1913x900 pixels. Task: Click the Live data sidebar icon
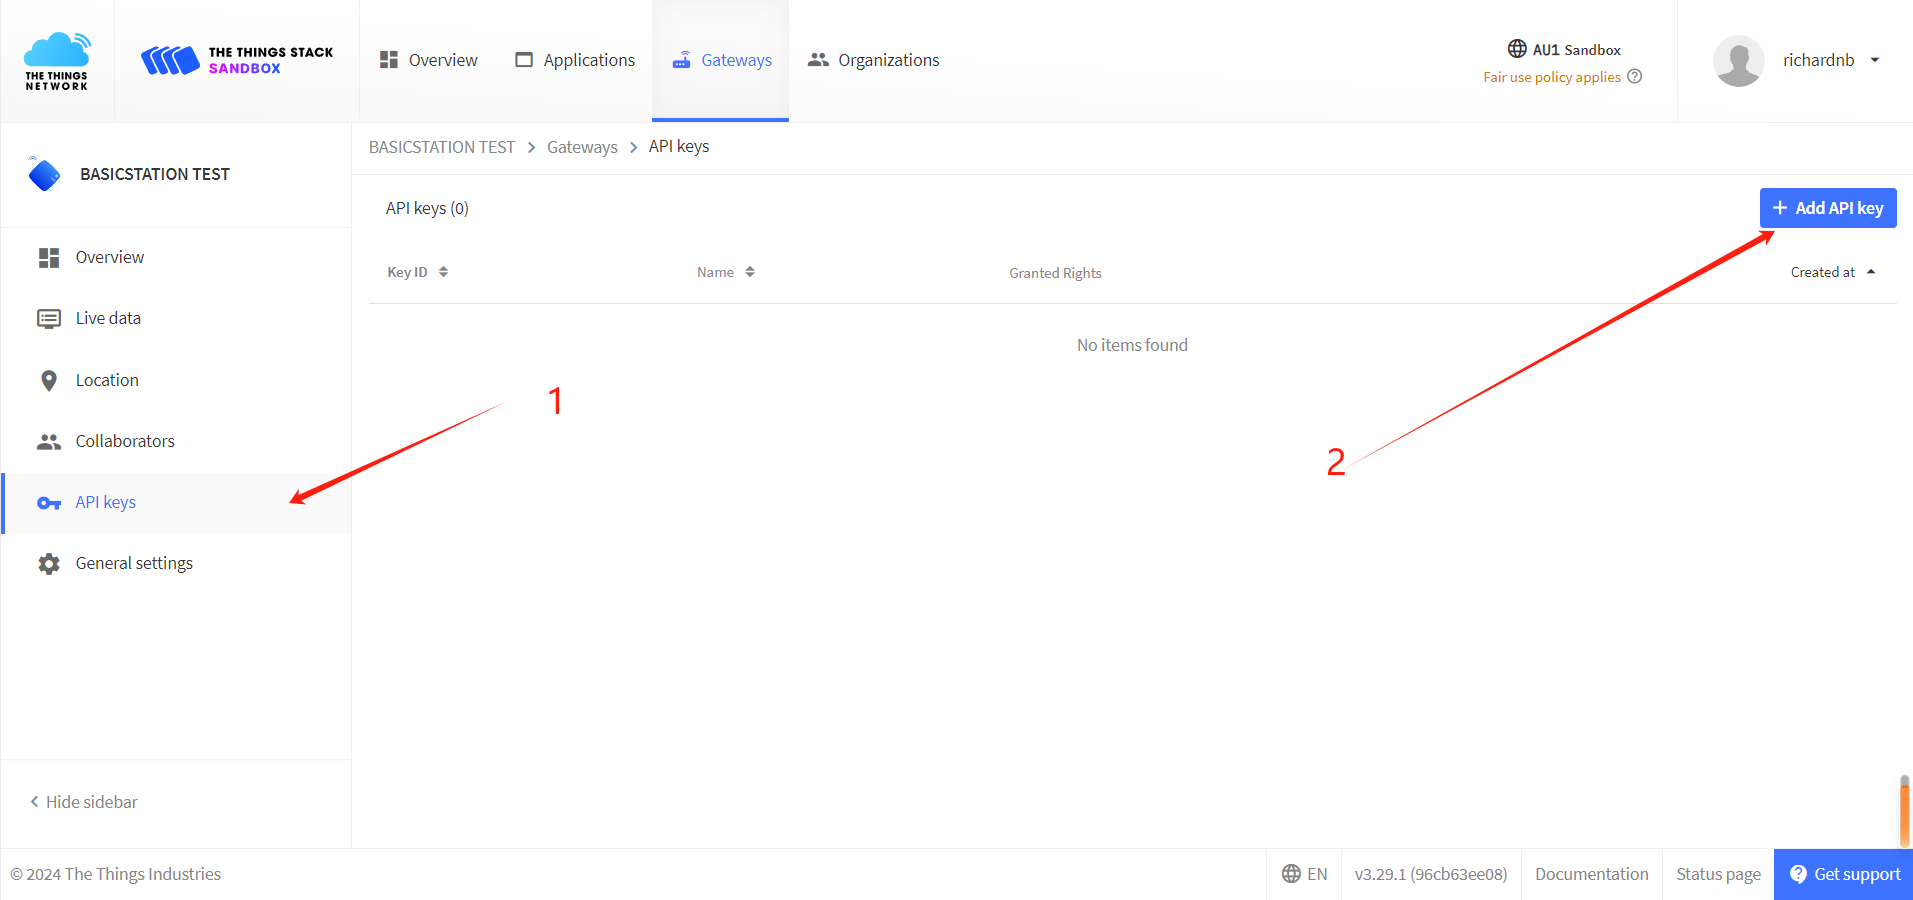(x=48, y=319)
